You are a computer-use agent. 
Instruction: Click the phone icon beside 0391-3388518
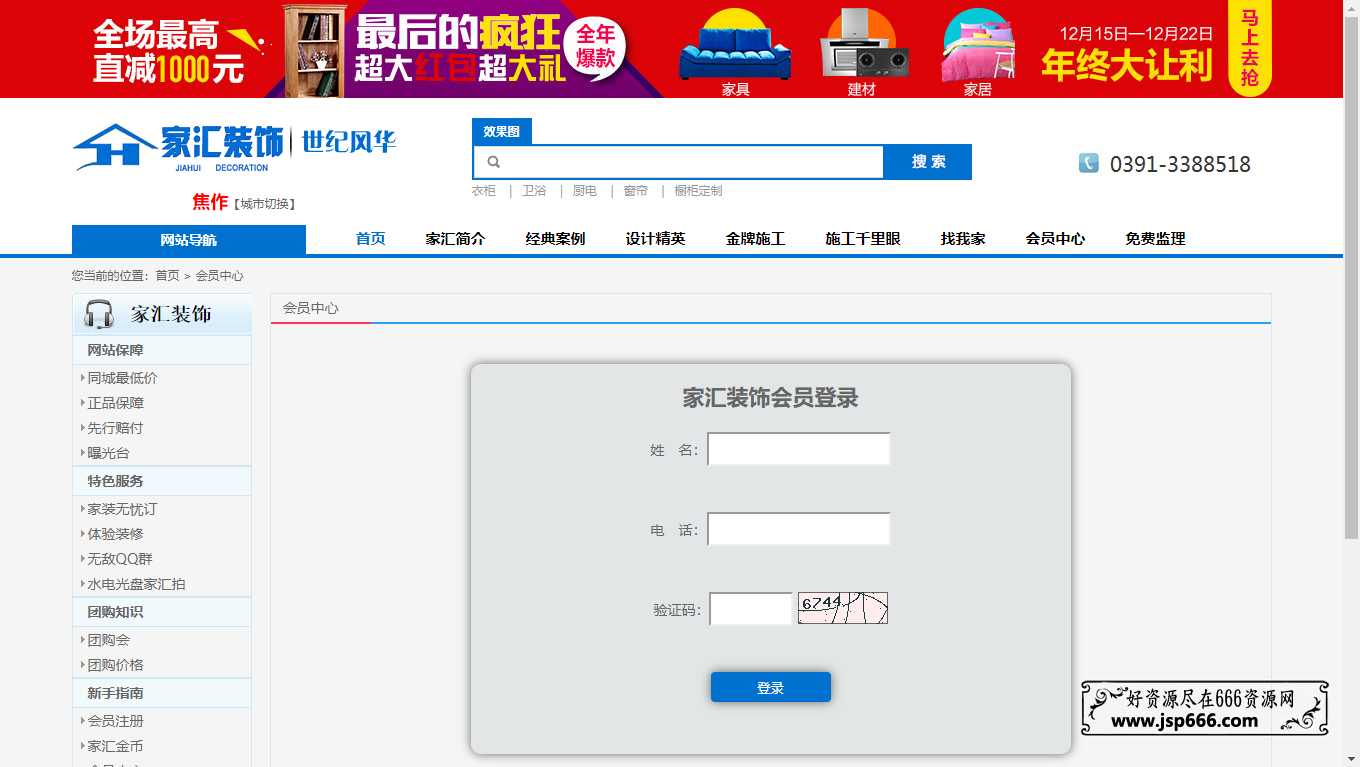(x=1088, y=163)
